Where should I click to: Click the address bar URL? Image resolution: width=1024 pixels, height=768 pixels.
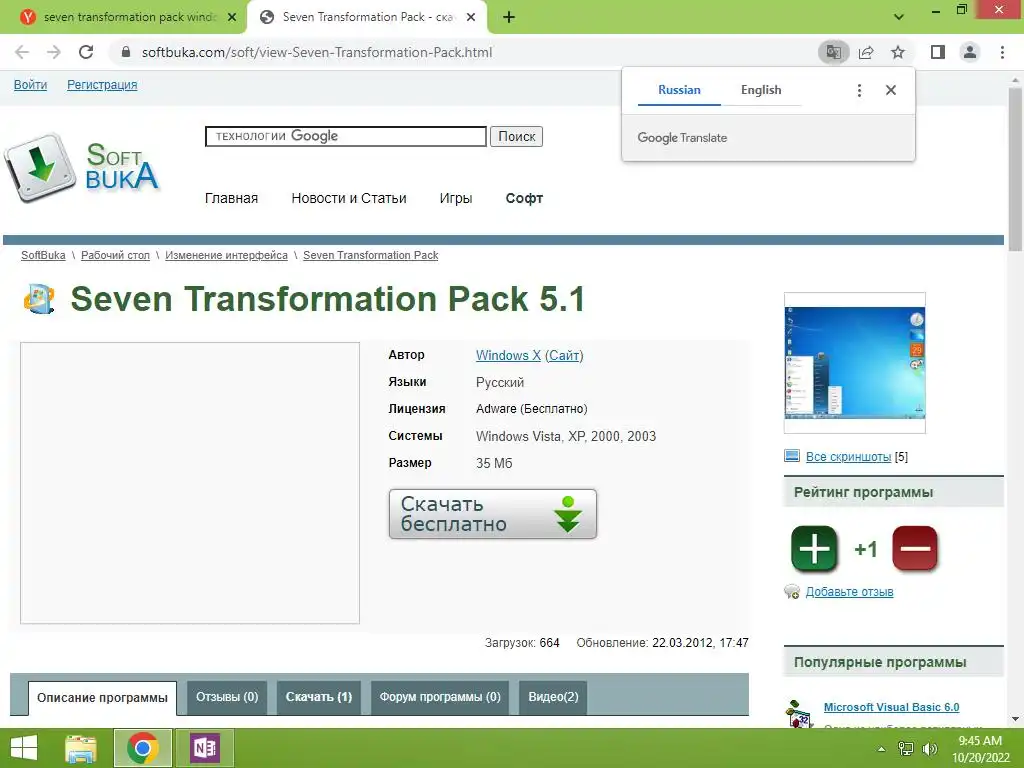(x=317, y=52)
